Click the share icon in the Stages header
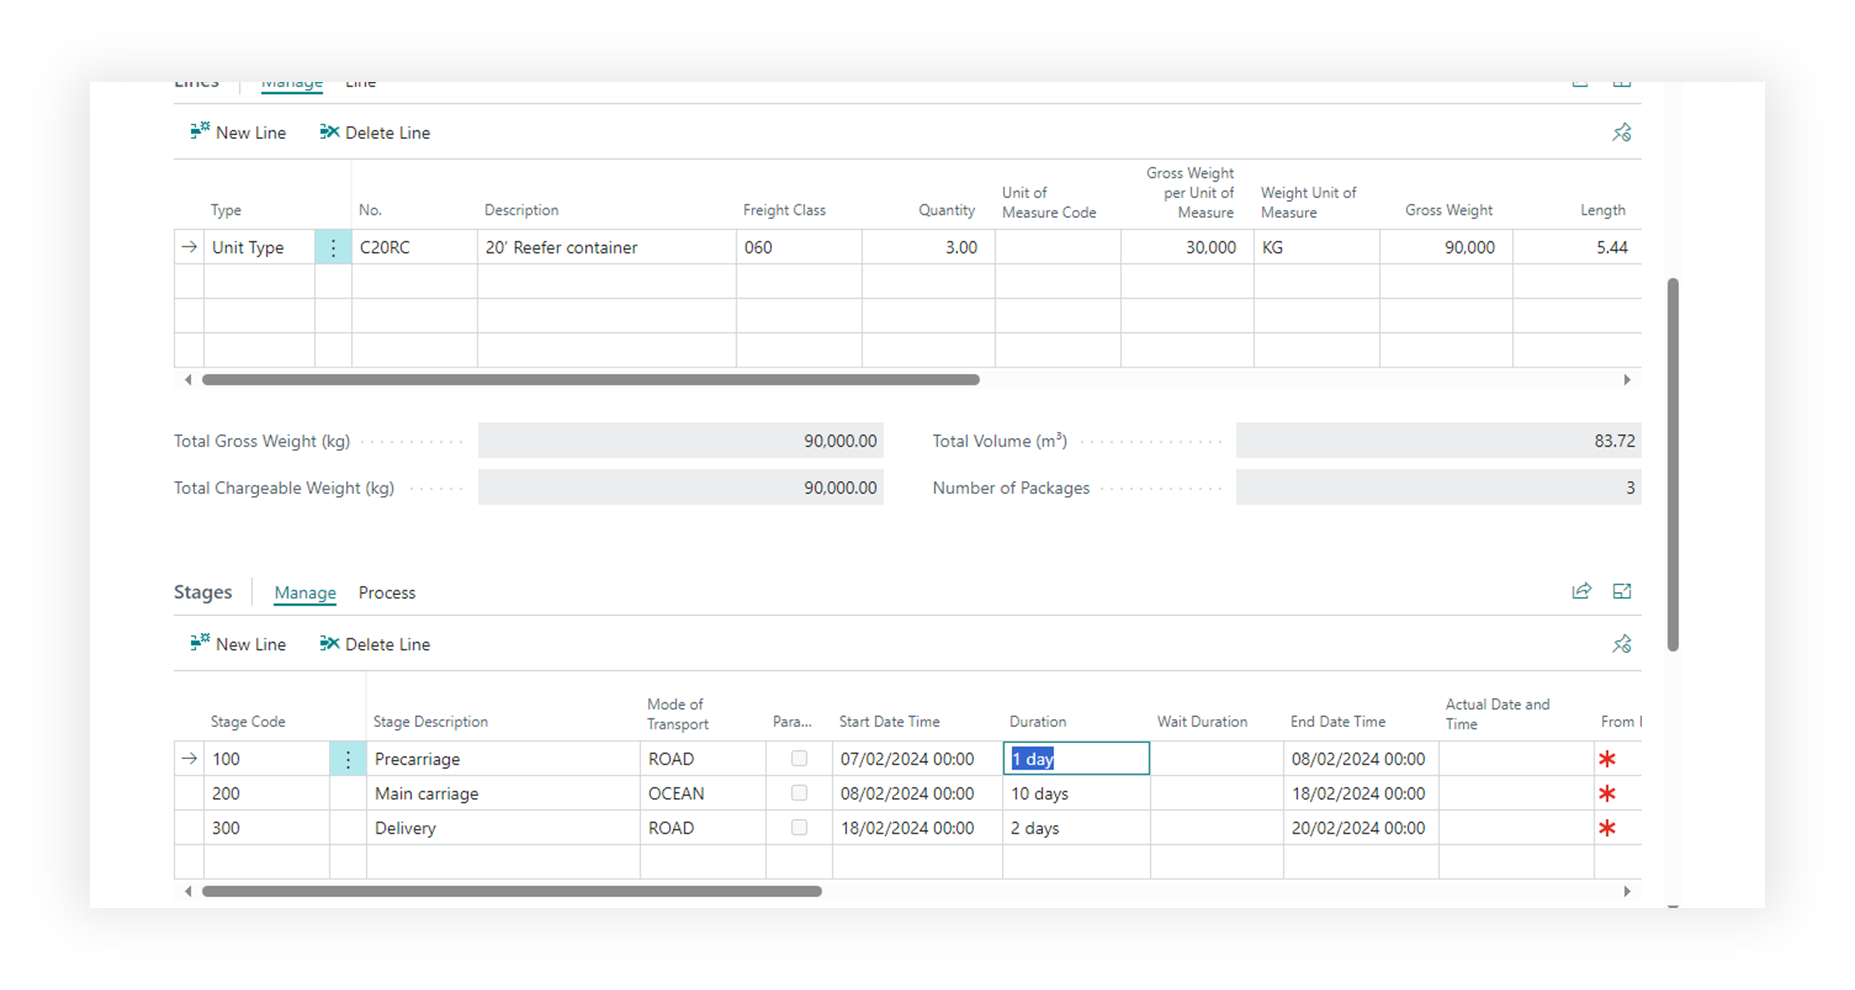The image size is (1855, 990). coord(1581,592)
